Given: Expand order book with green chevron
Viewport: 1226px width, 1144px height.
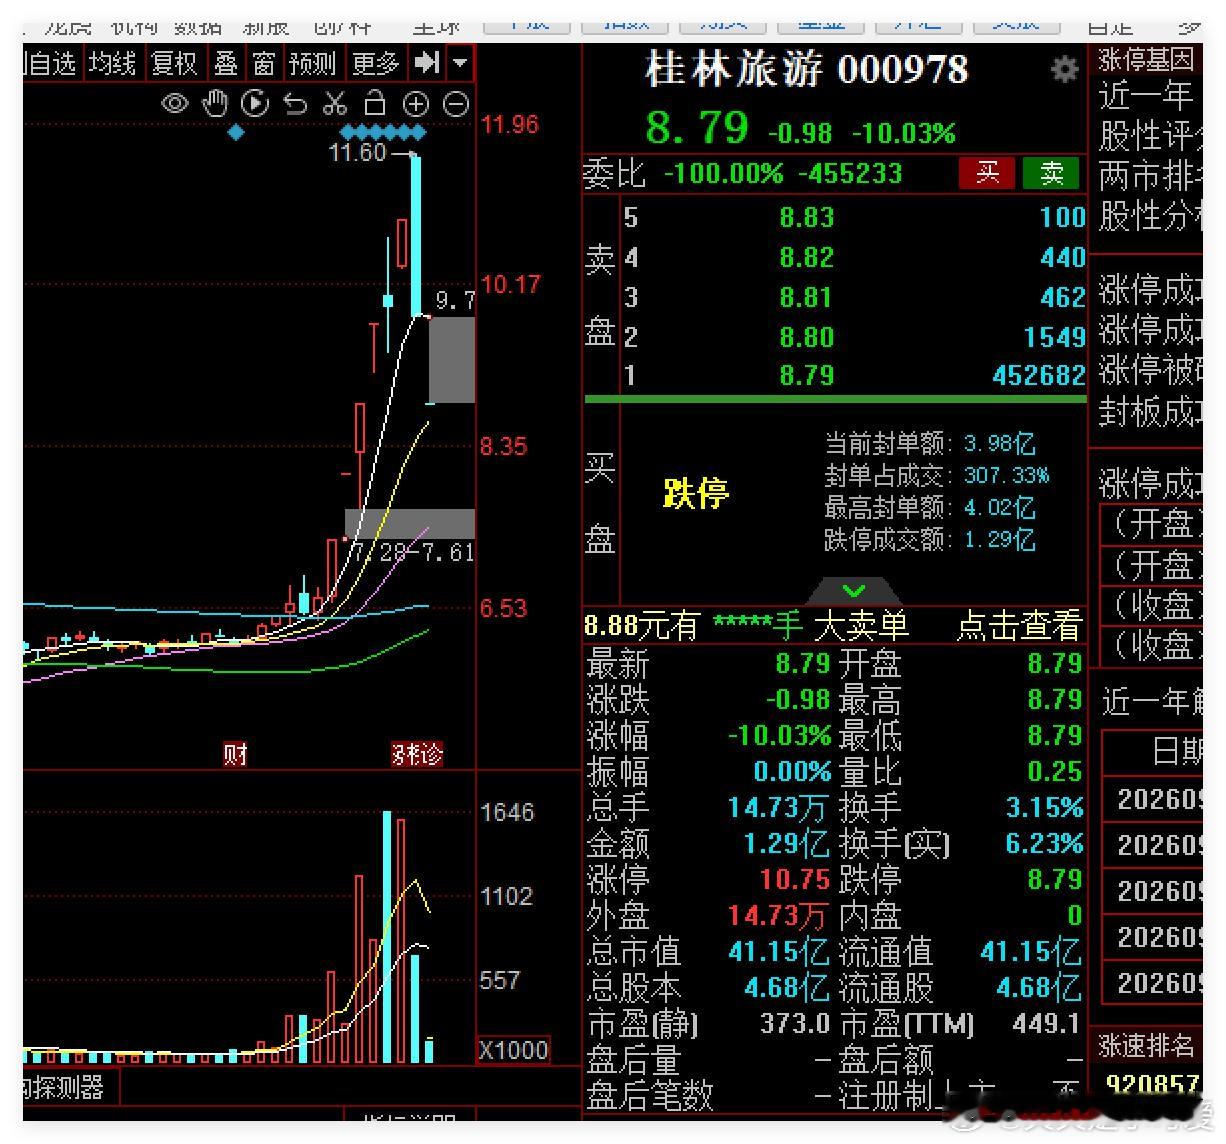Looking at the screenshot, I should point(853,590).
